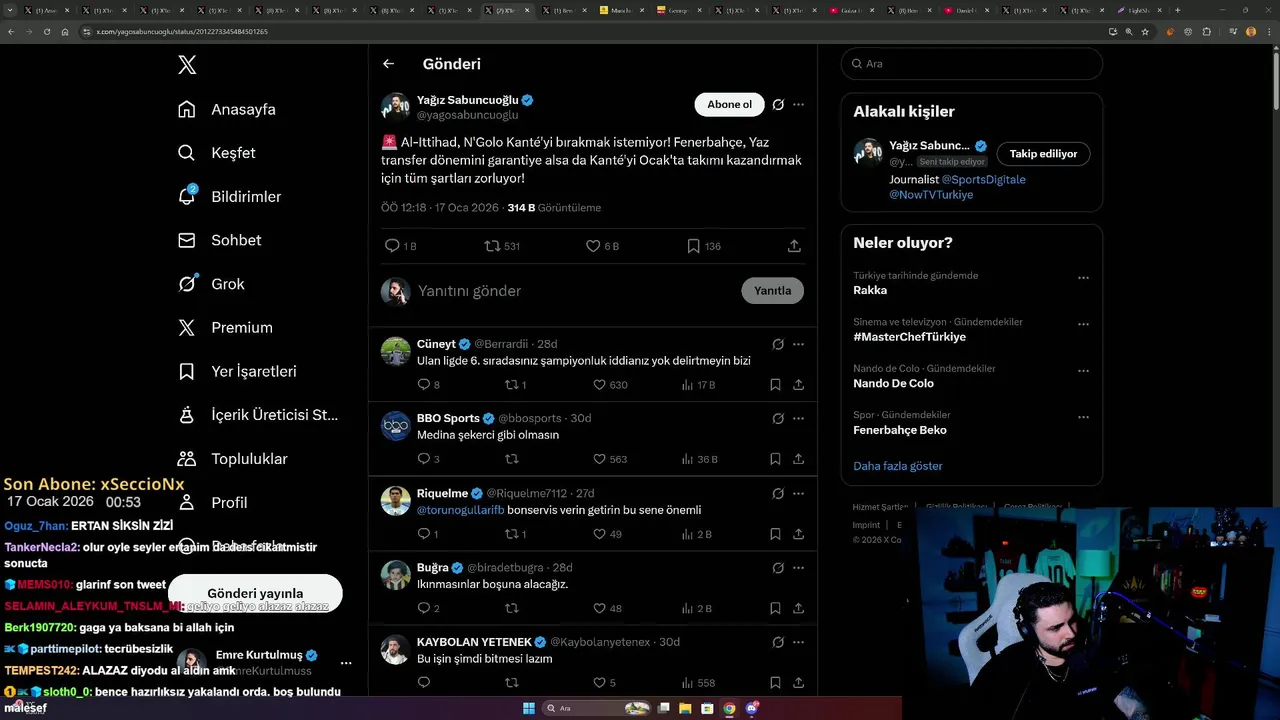Reply to KAYBOLAN YETENEK comment

(424, 683)
